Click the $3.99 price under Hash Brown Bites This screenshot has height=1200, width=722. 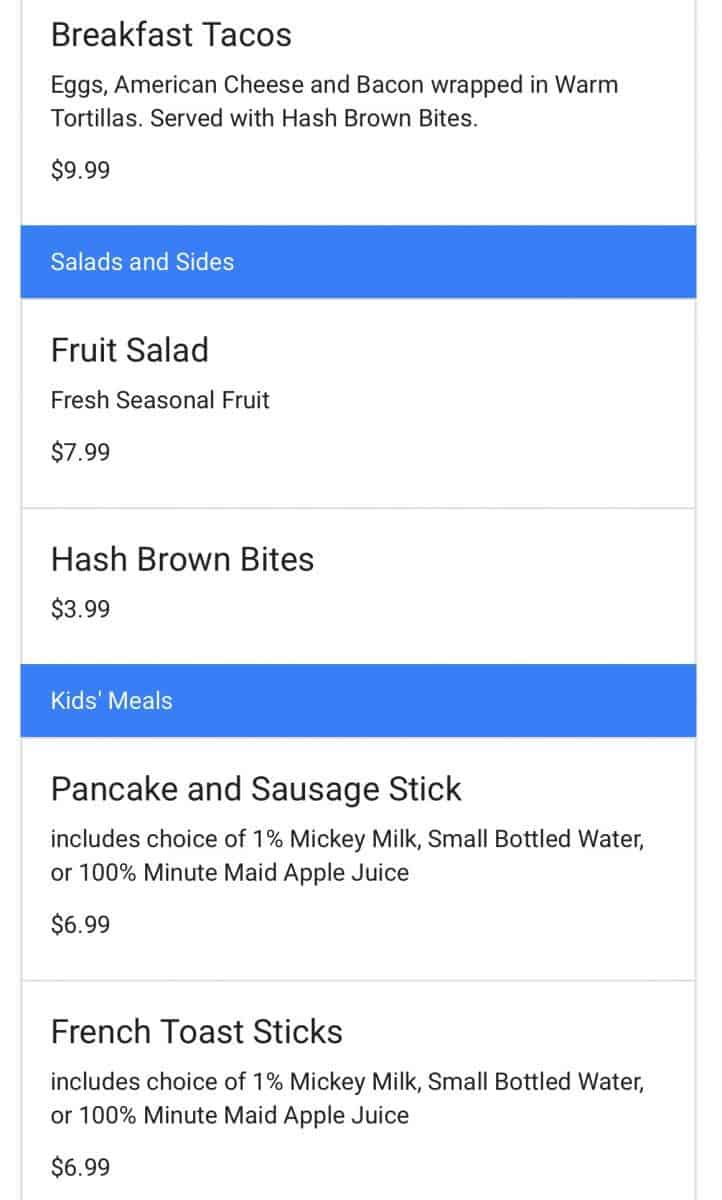coord(80,609)
